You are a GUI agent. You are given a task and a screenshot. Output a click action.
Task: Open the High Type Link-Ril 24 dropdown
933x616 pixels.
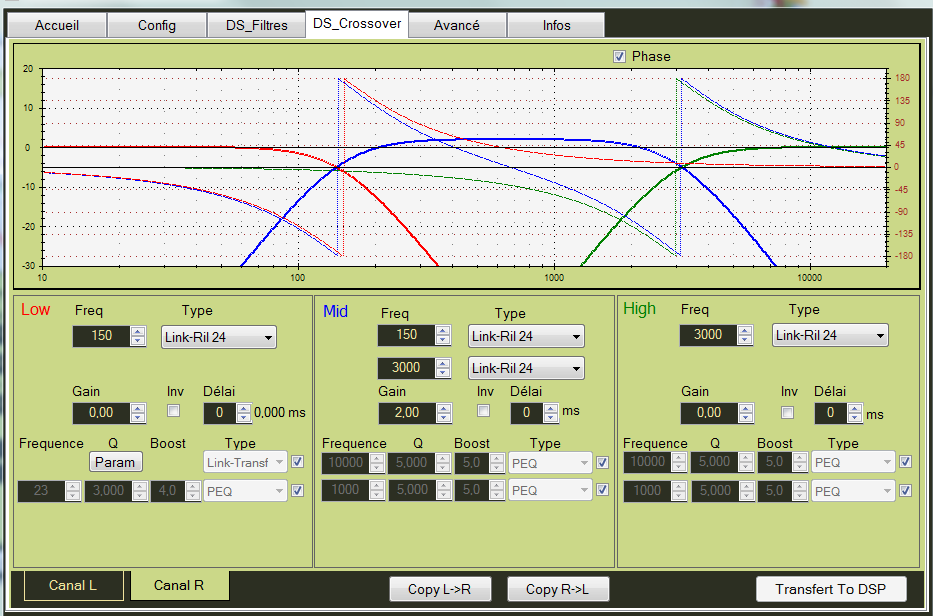(x=830, y=335)
